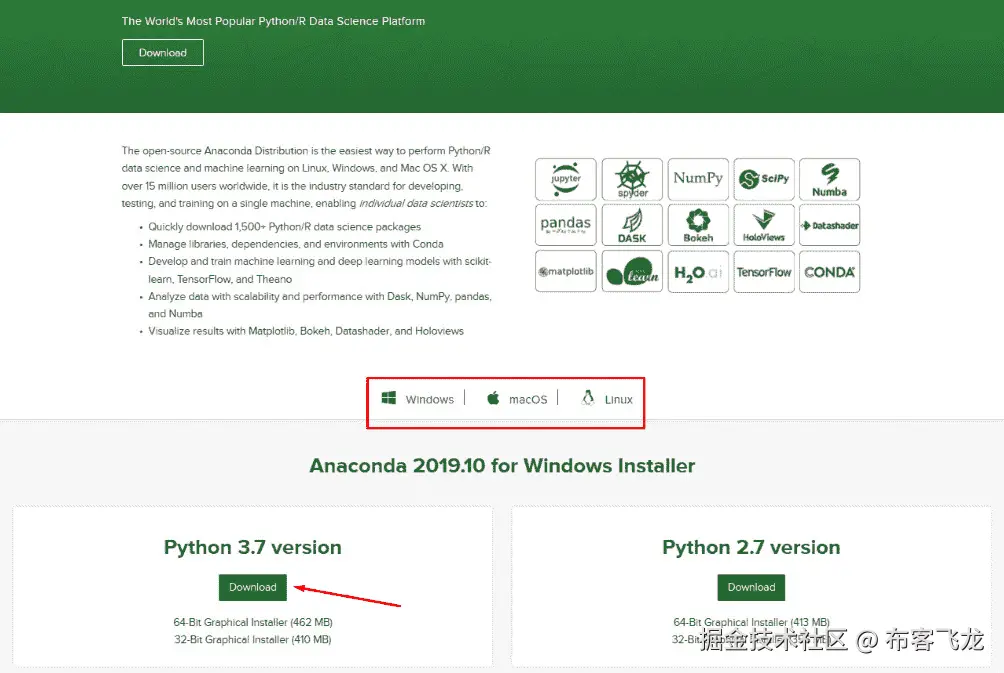Click the Python 3.7 version heading
The image size is (1004, 673).
253,547
